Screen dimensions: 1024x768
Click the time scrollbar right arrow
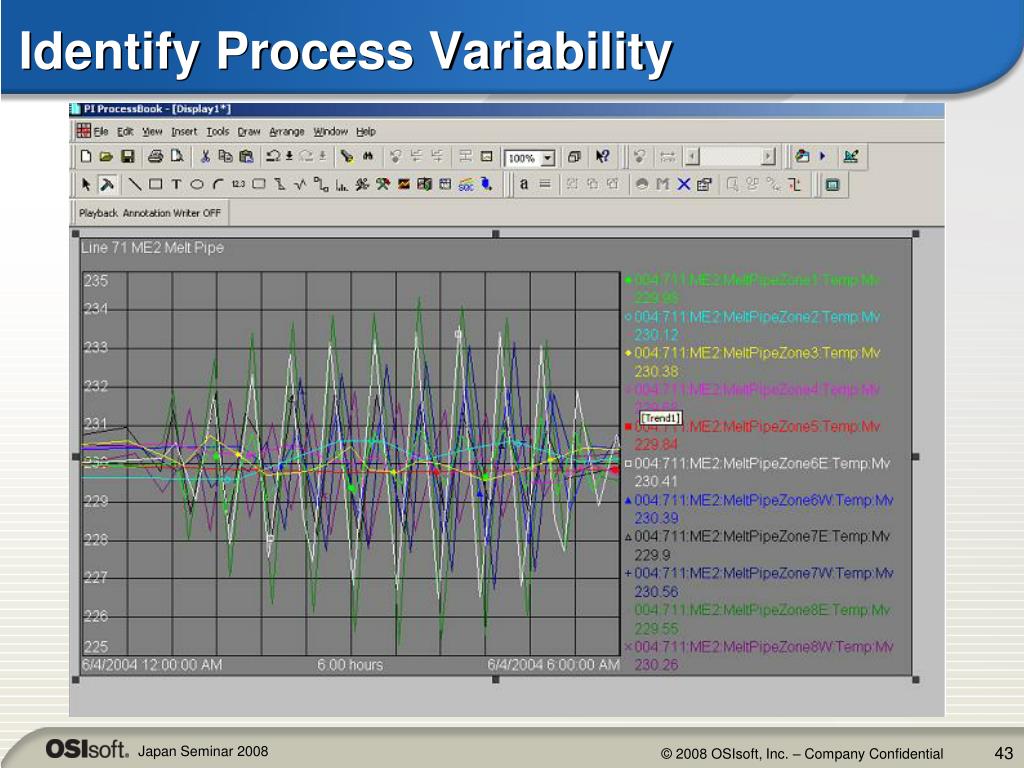tap(768, 157)
